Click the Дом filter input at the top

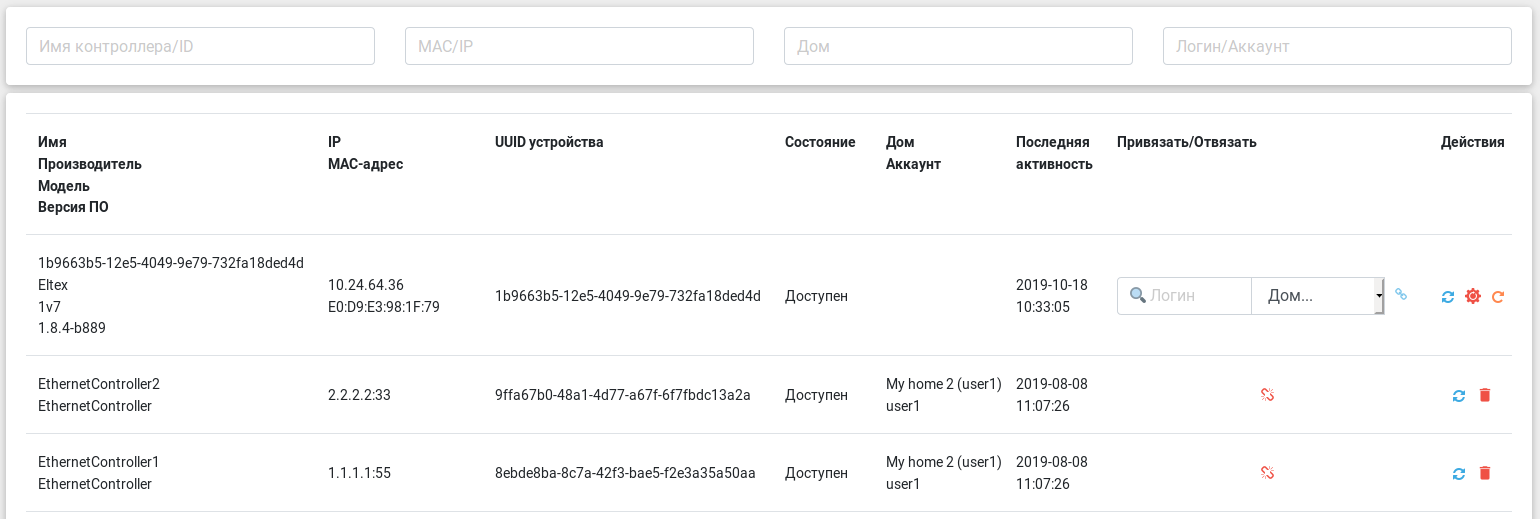coord(958,46)
